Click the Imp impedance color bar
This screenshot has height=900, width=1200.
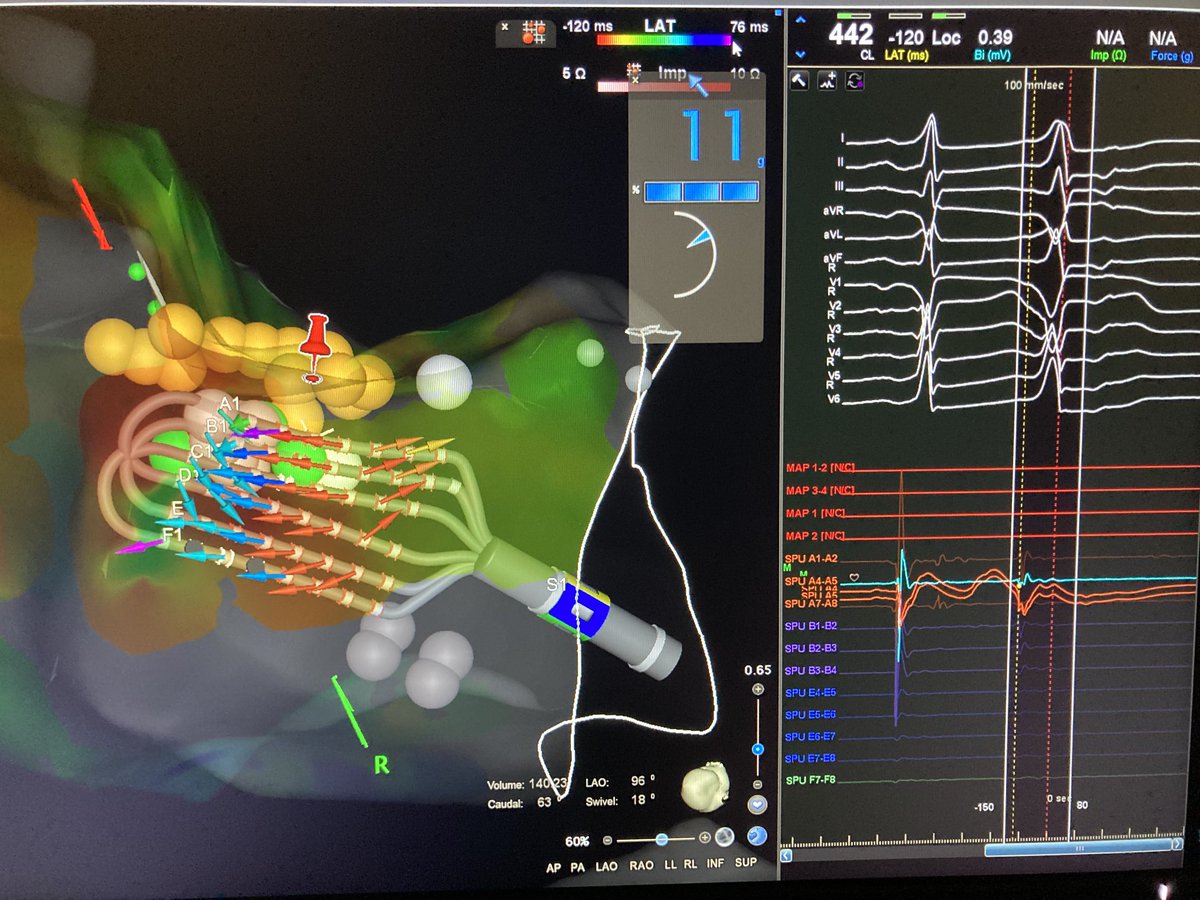click(664, 88)
